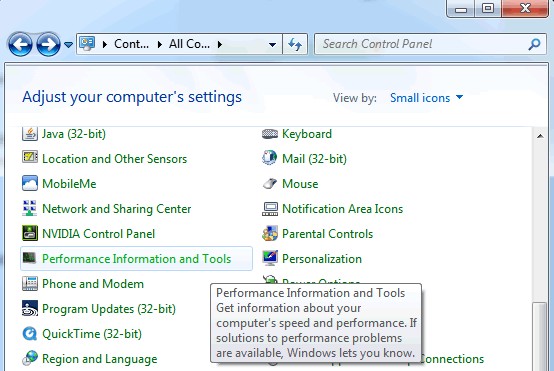554x371 pixels.
Task: Open Mail (32-bit) link
Action: [314, 159]
